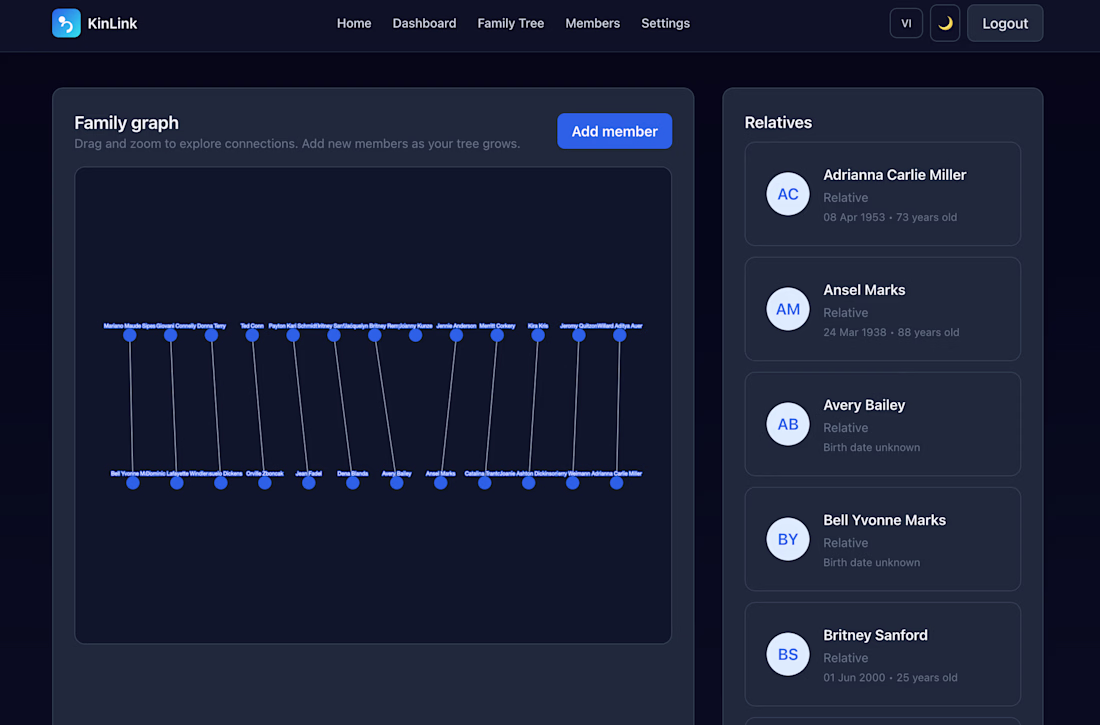Screen dimensions: 1100x725
Task: Click the Add member button
Action: click(614, 131)
